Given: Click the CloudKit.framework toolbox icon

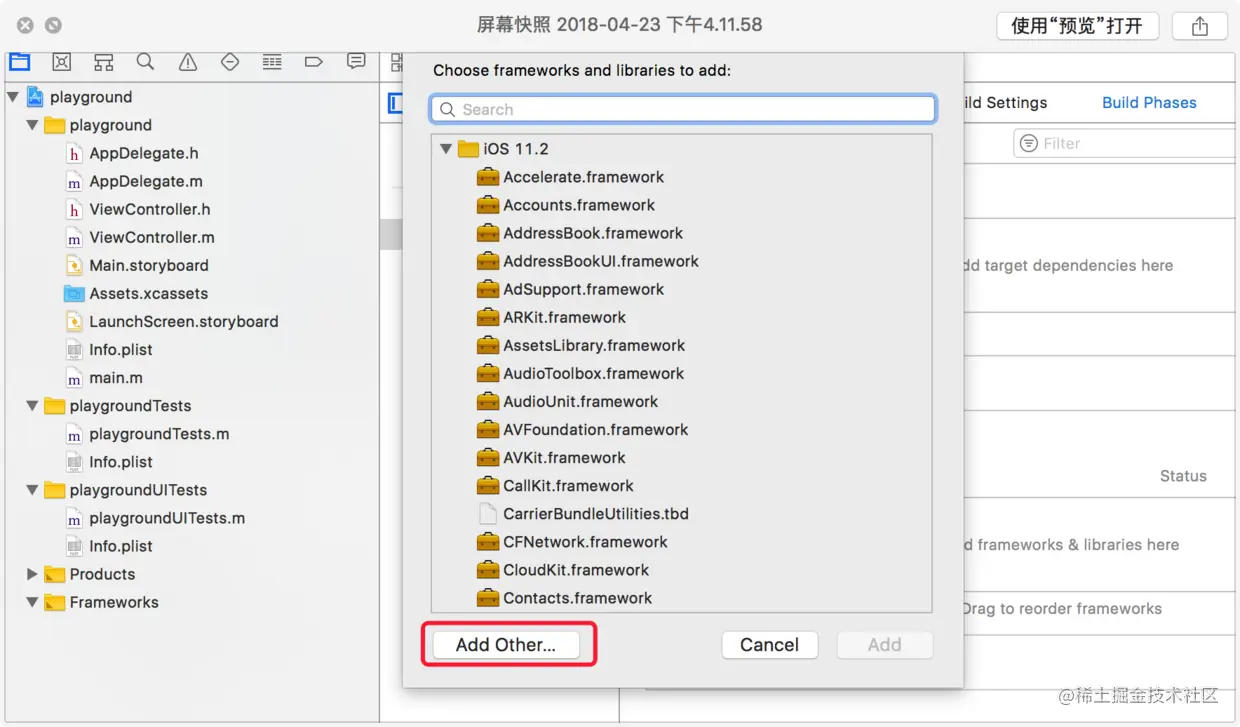Looking at the screenshot, I should coord(488,570).
